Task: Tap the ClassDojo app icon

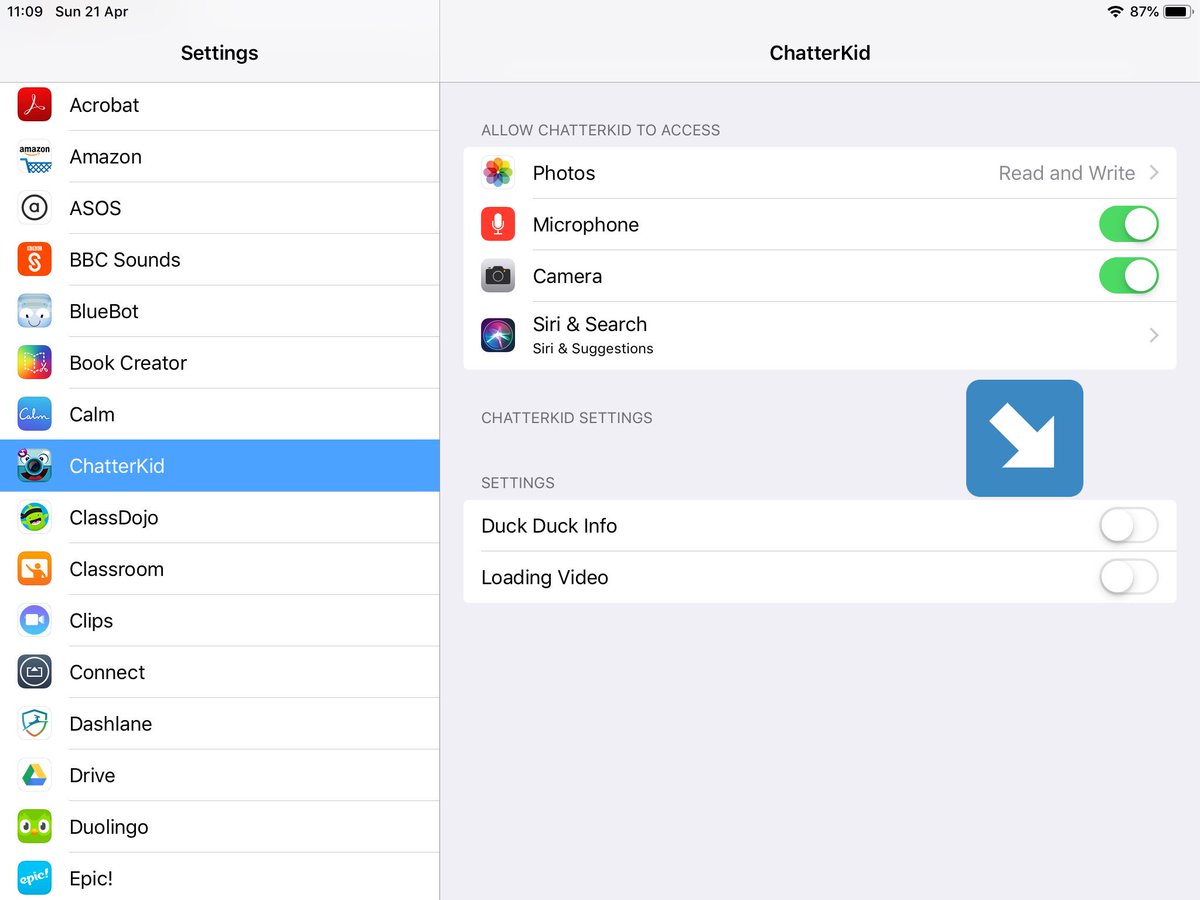Action: click(35, 517)
